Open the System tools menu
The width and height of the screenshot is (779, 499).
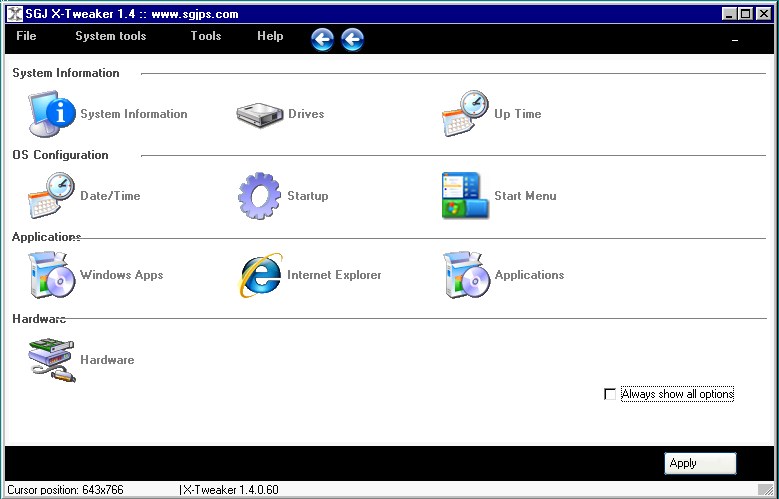111,36
